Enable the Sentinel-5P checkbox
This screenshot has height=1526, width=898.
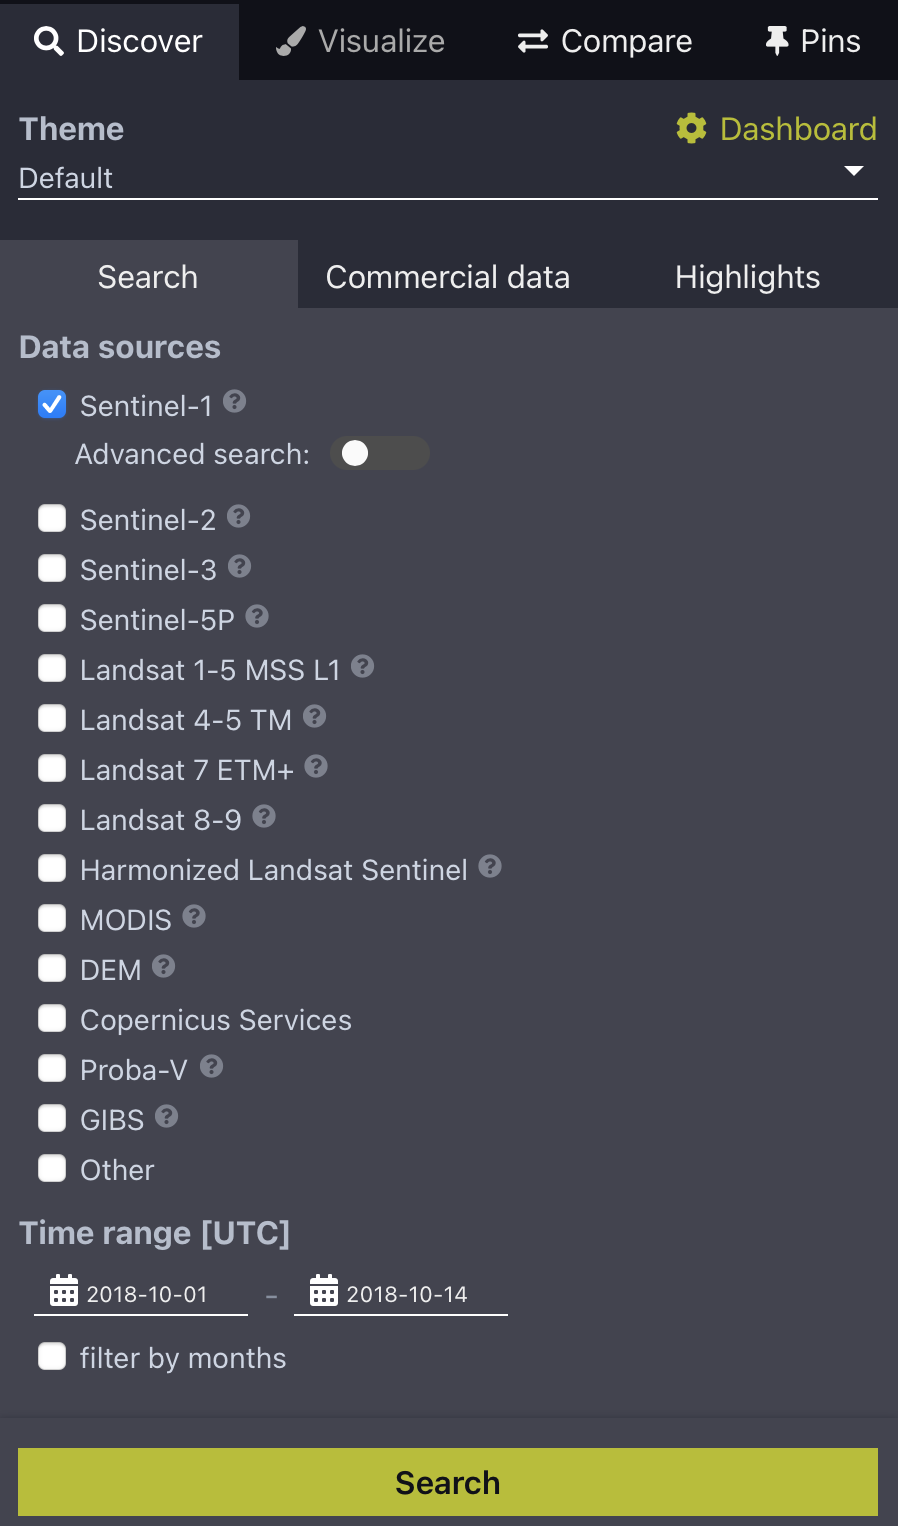point(52,619)
